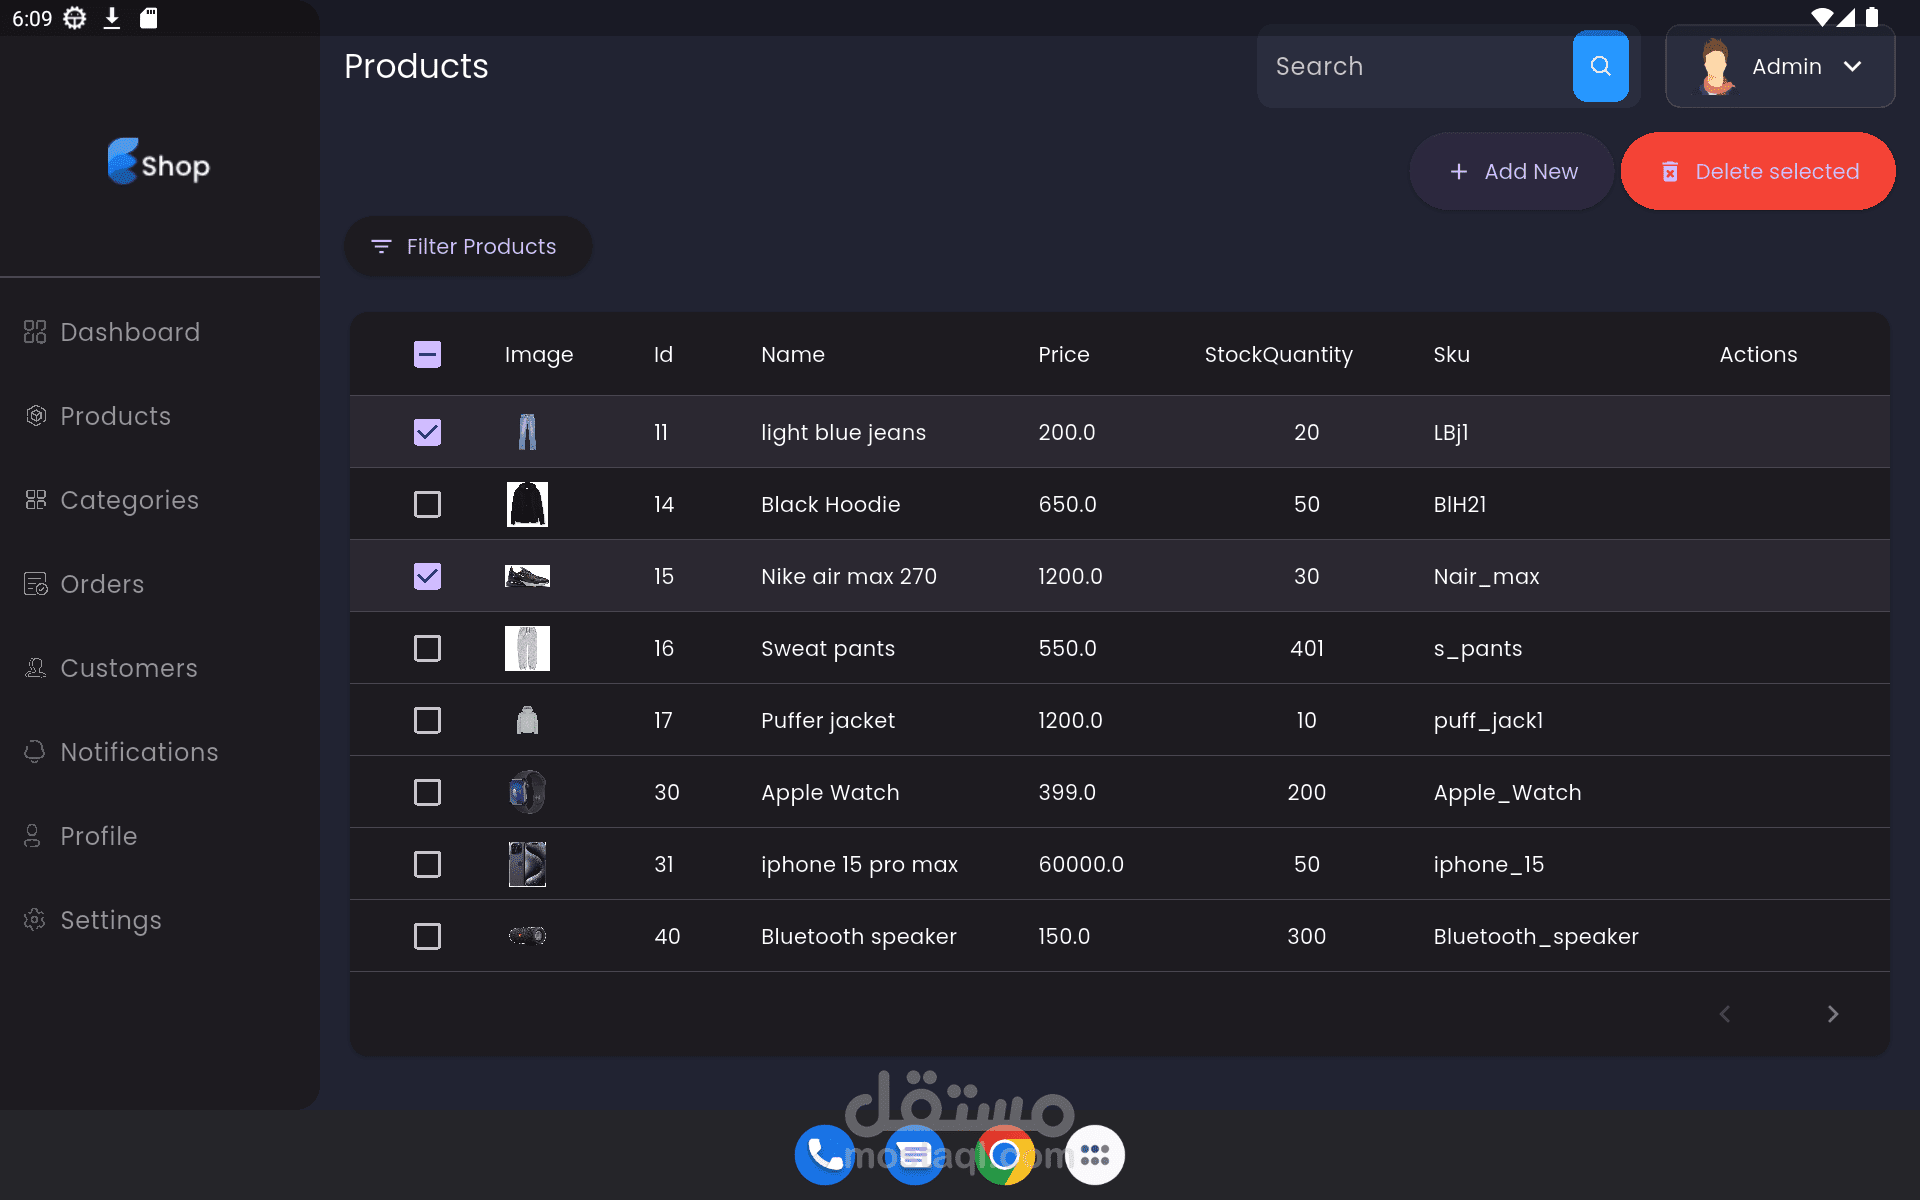Uncheck the light blue jeans row

[x=427, y=432]
